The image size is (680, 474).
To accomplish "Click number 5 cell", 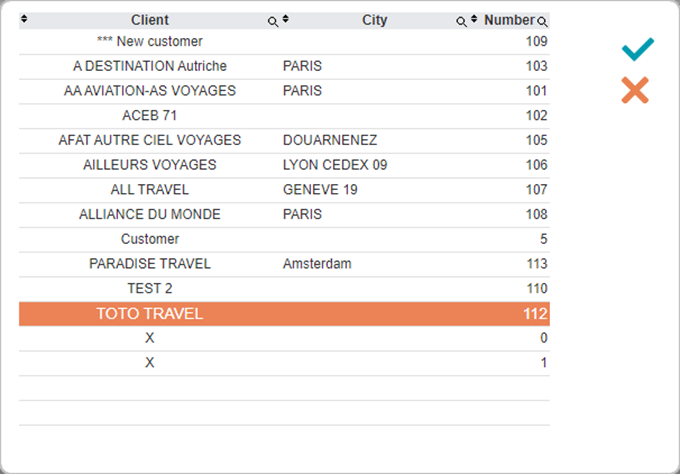I will 543,239.
